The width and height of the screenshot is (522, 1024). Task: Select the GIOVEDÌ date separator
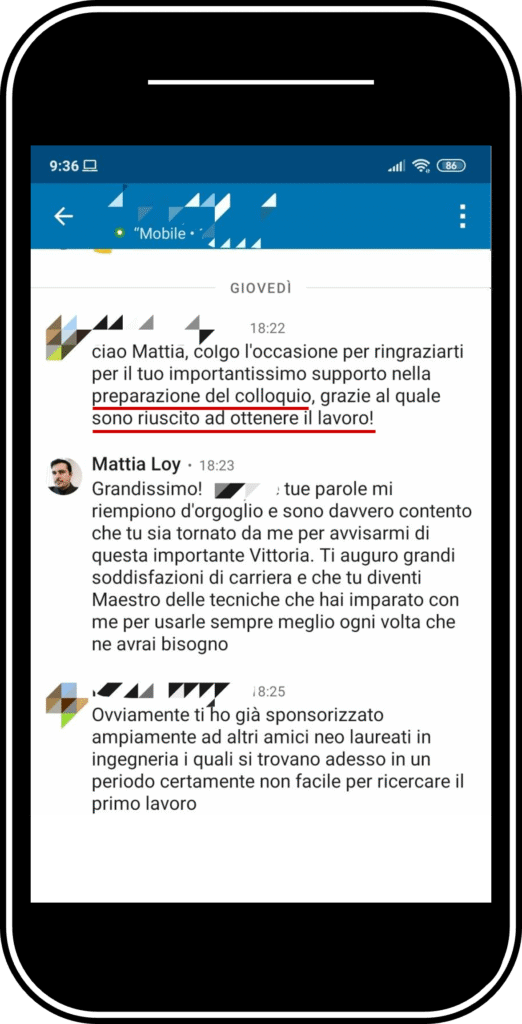(x=261, y=288)
